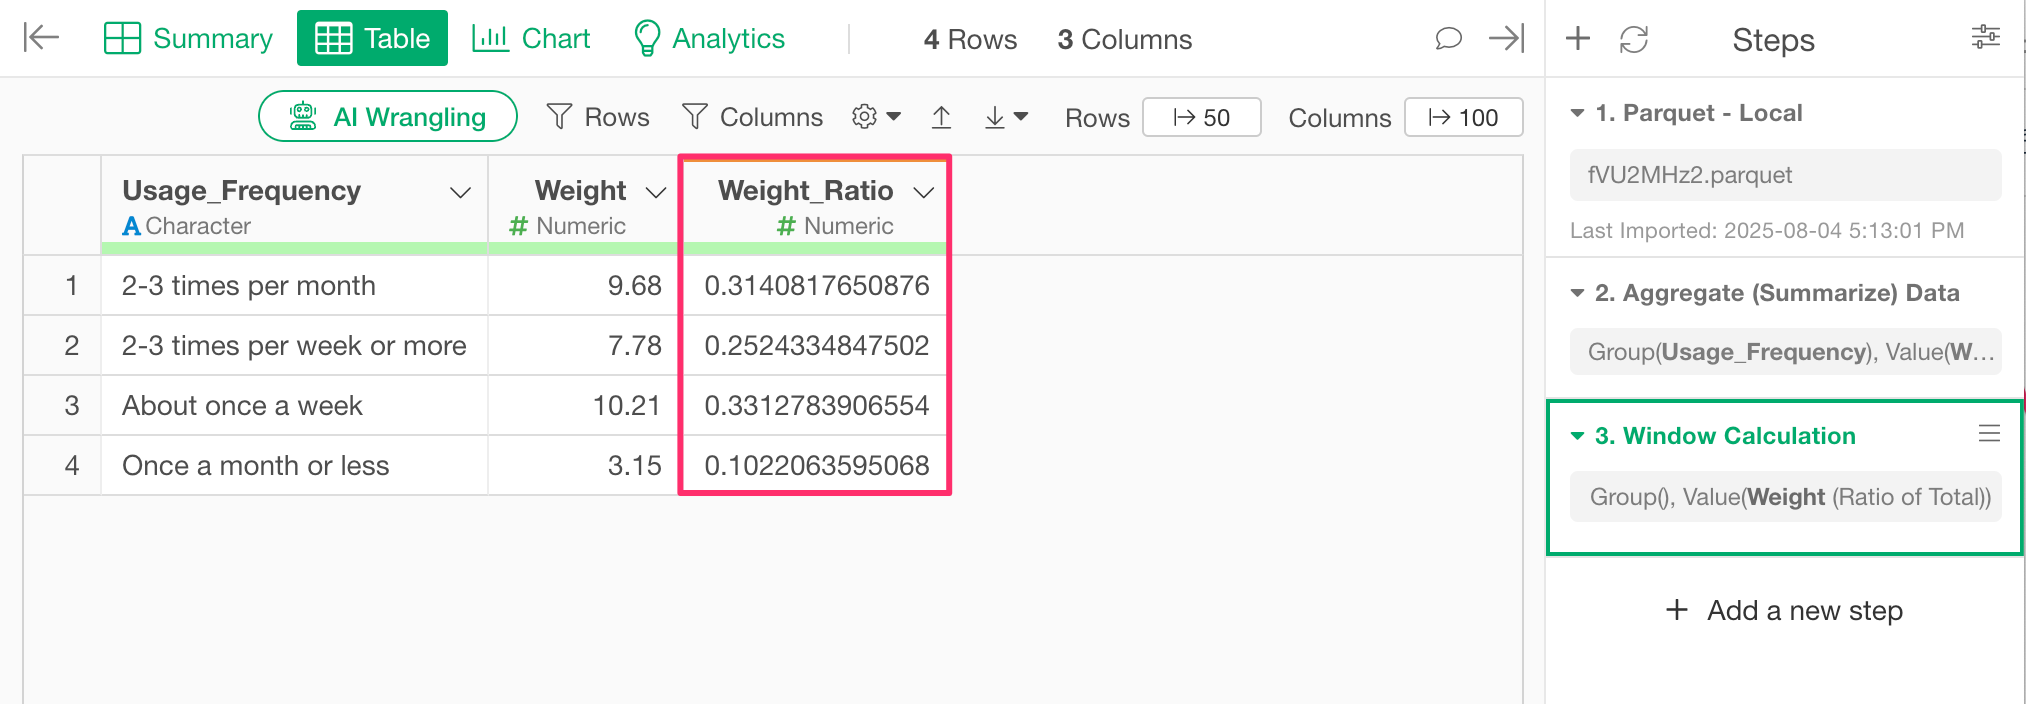Open the comment speech bubble icon

pos(1448,39)
